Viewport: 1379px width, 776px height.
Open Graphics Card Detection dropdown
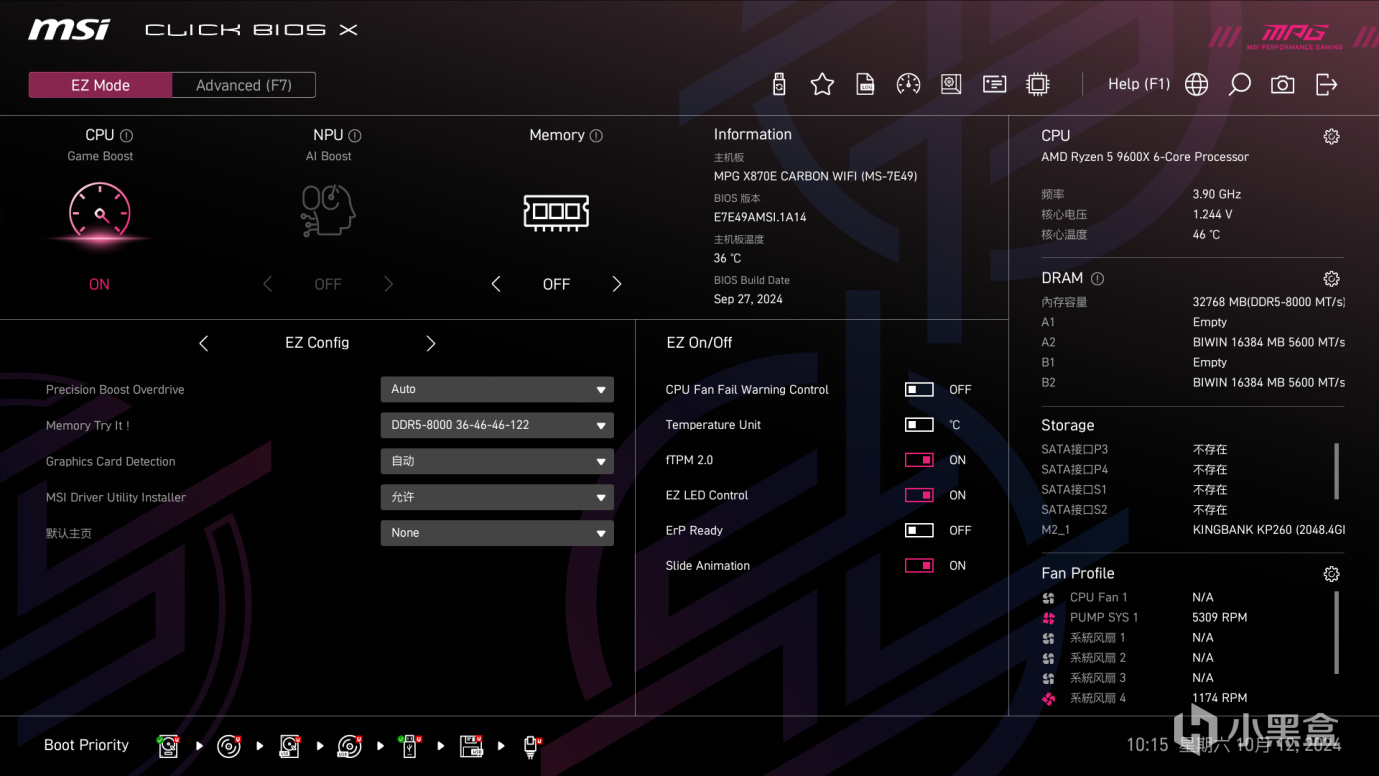(497, 461)
